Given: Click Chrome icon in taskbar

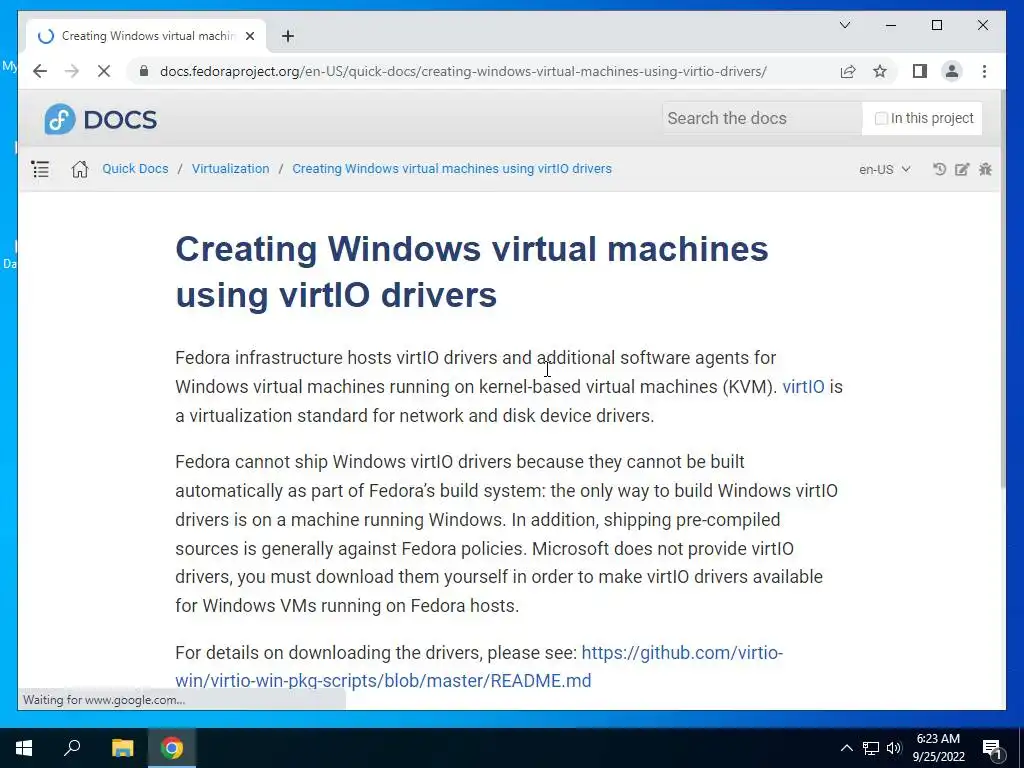Looking at the screenshot, I should (172, 748).
